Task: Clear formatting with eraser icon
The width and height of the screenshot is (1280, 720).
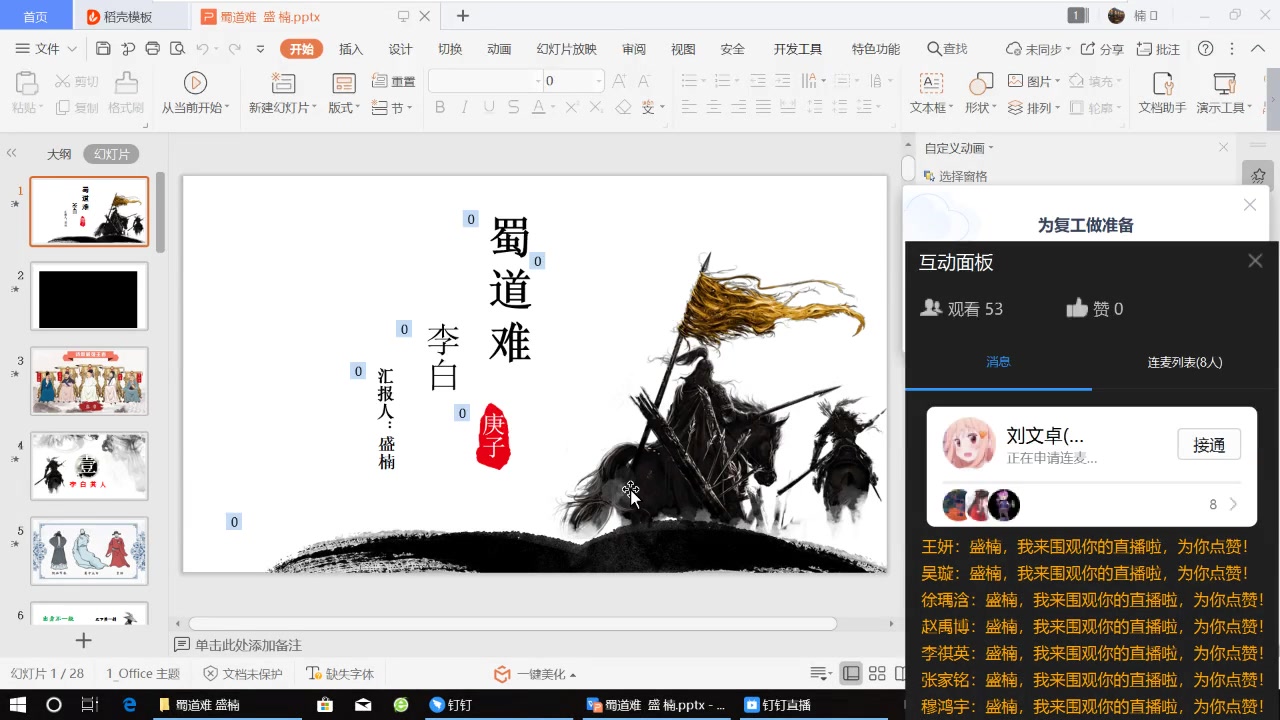Action: pyautogui.click(x=623, y=107)
